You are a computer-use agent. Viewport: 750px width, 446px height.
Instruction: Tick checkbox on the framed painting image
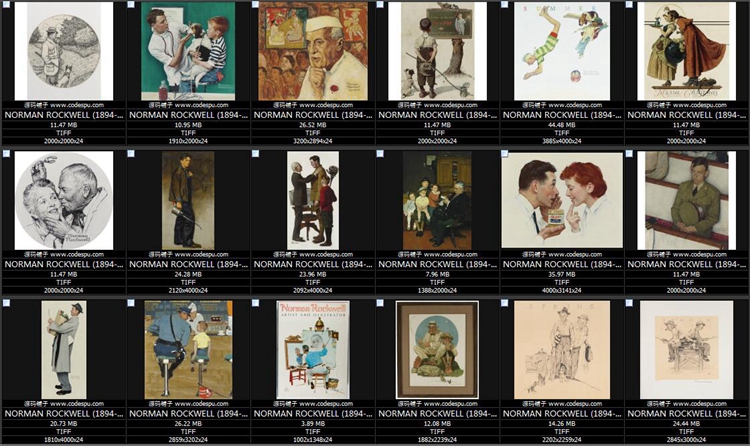point(380,303)
